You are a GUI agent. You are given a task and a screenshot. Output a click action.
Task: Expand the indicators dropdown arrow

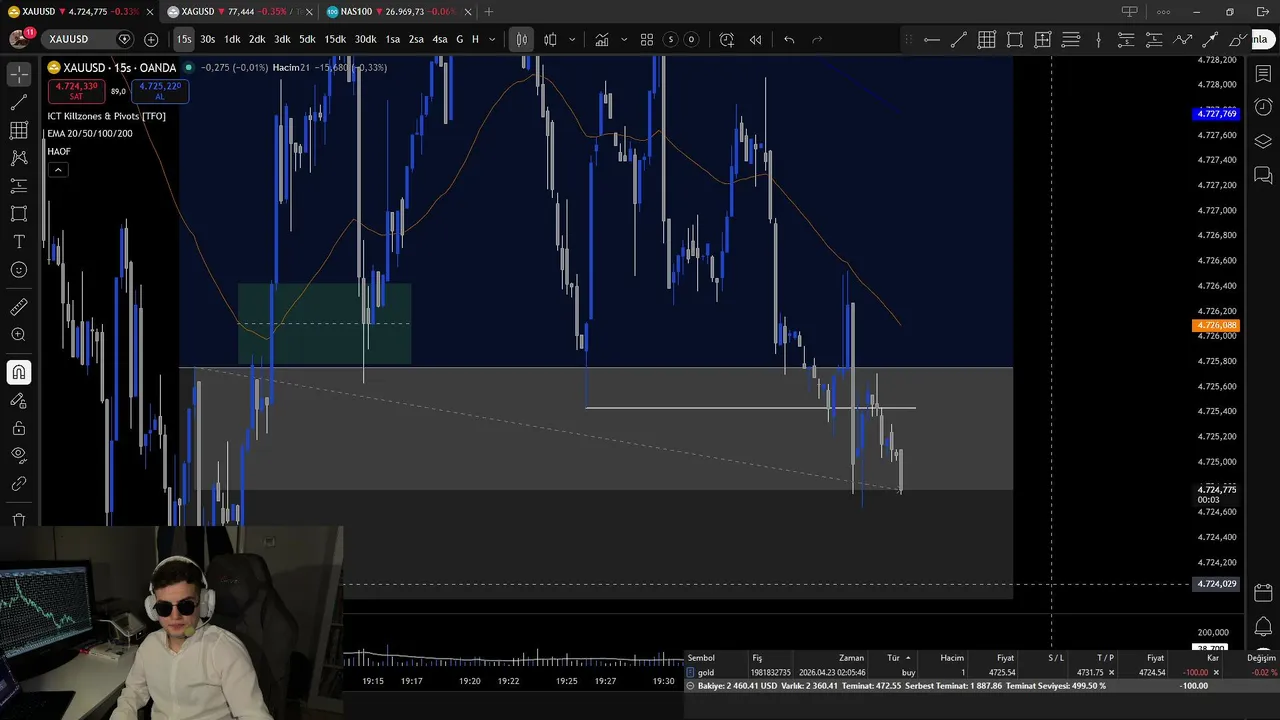click(x=624, y=39)
